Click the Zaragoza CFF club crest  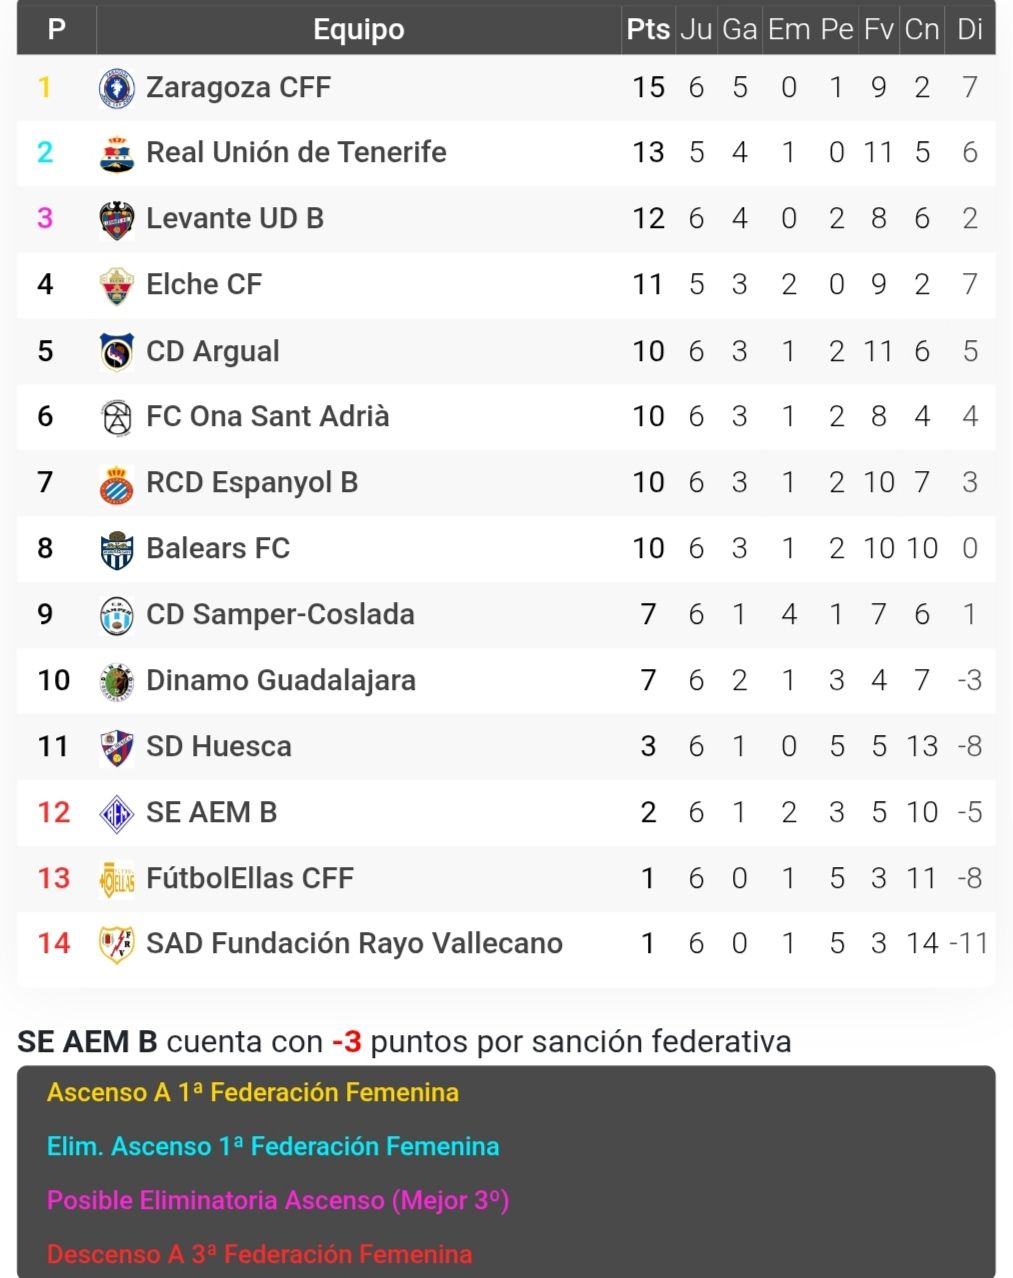(117, 88)
